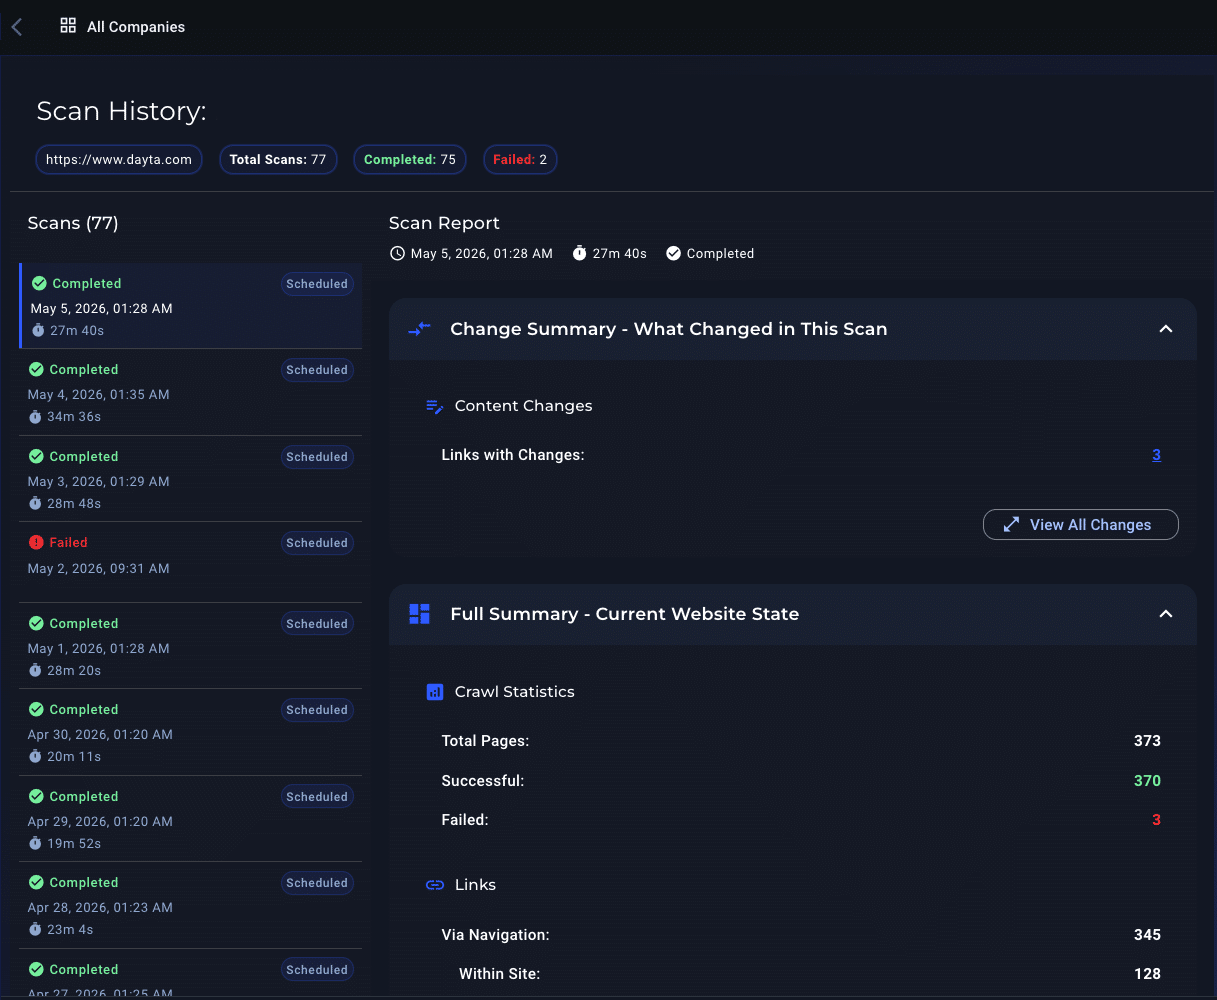The image size is (1217, 1000).
Task: Click the Scans (77) heading
Action: coord(73,223)
